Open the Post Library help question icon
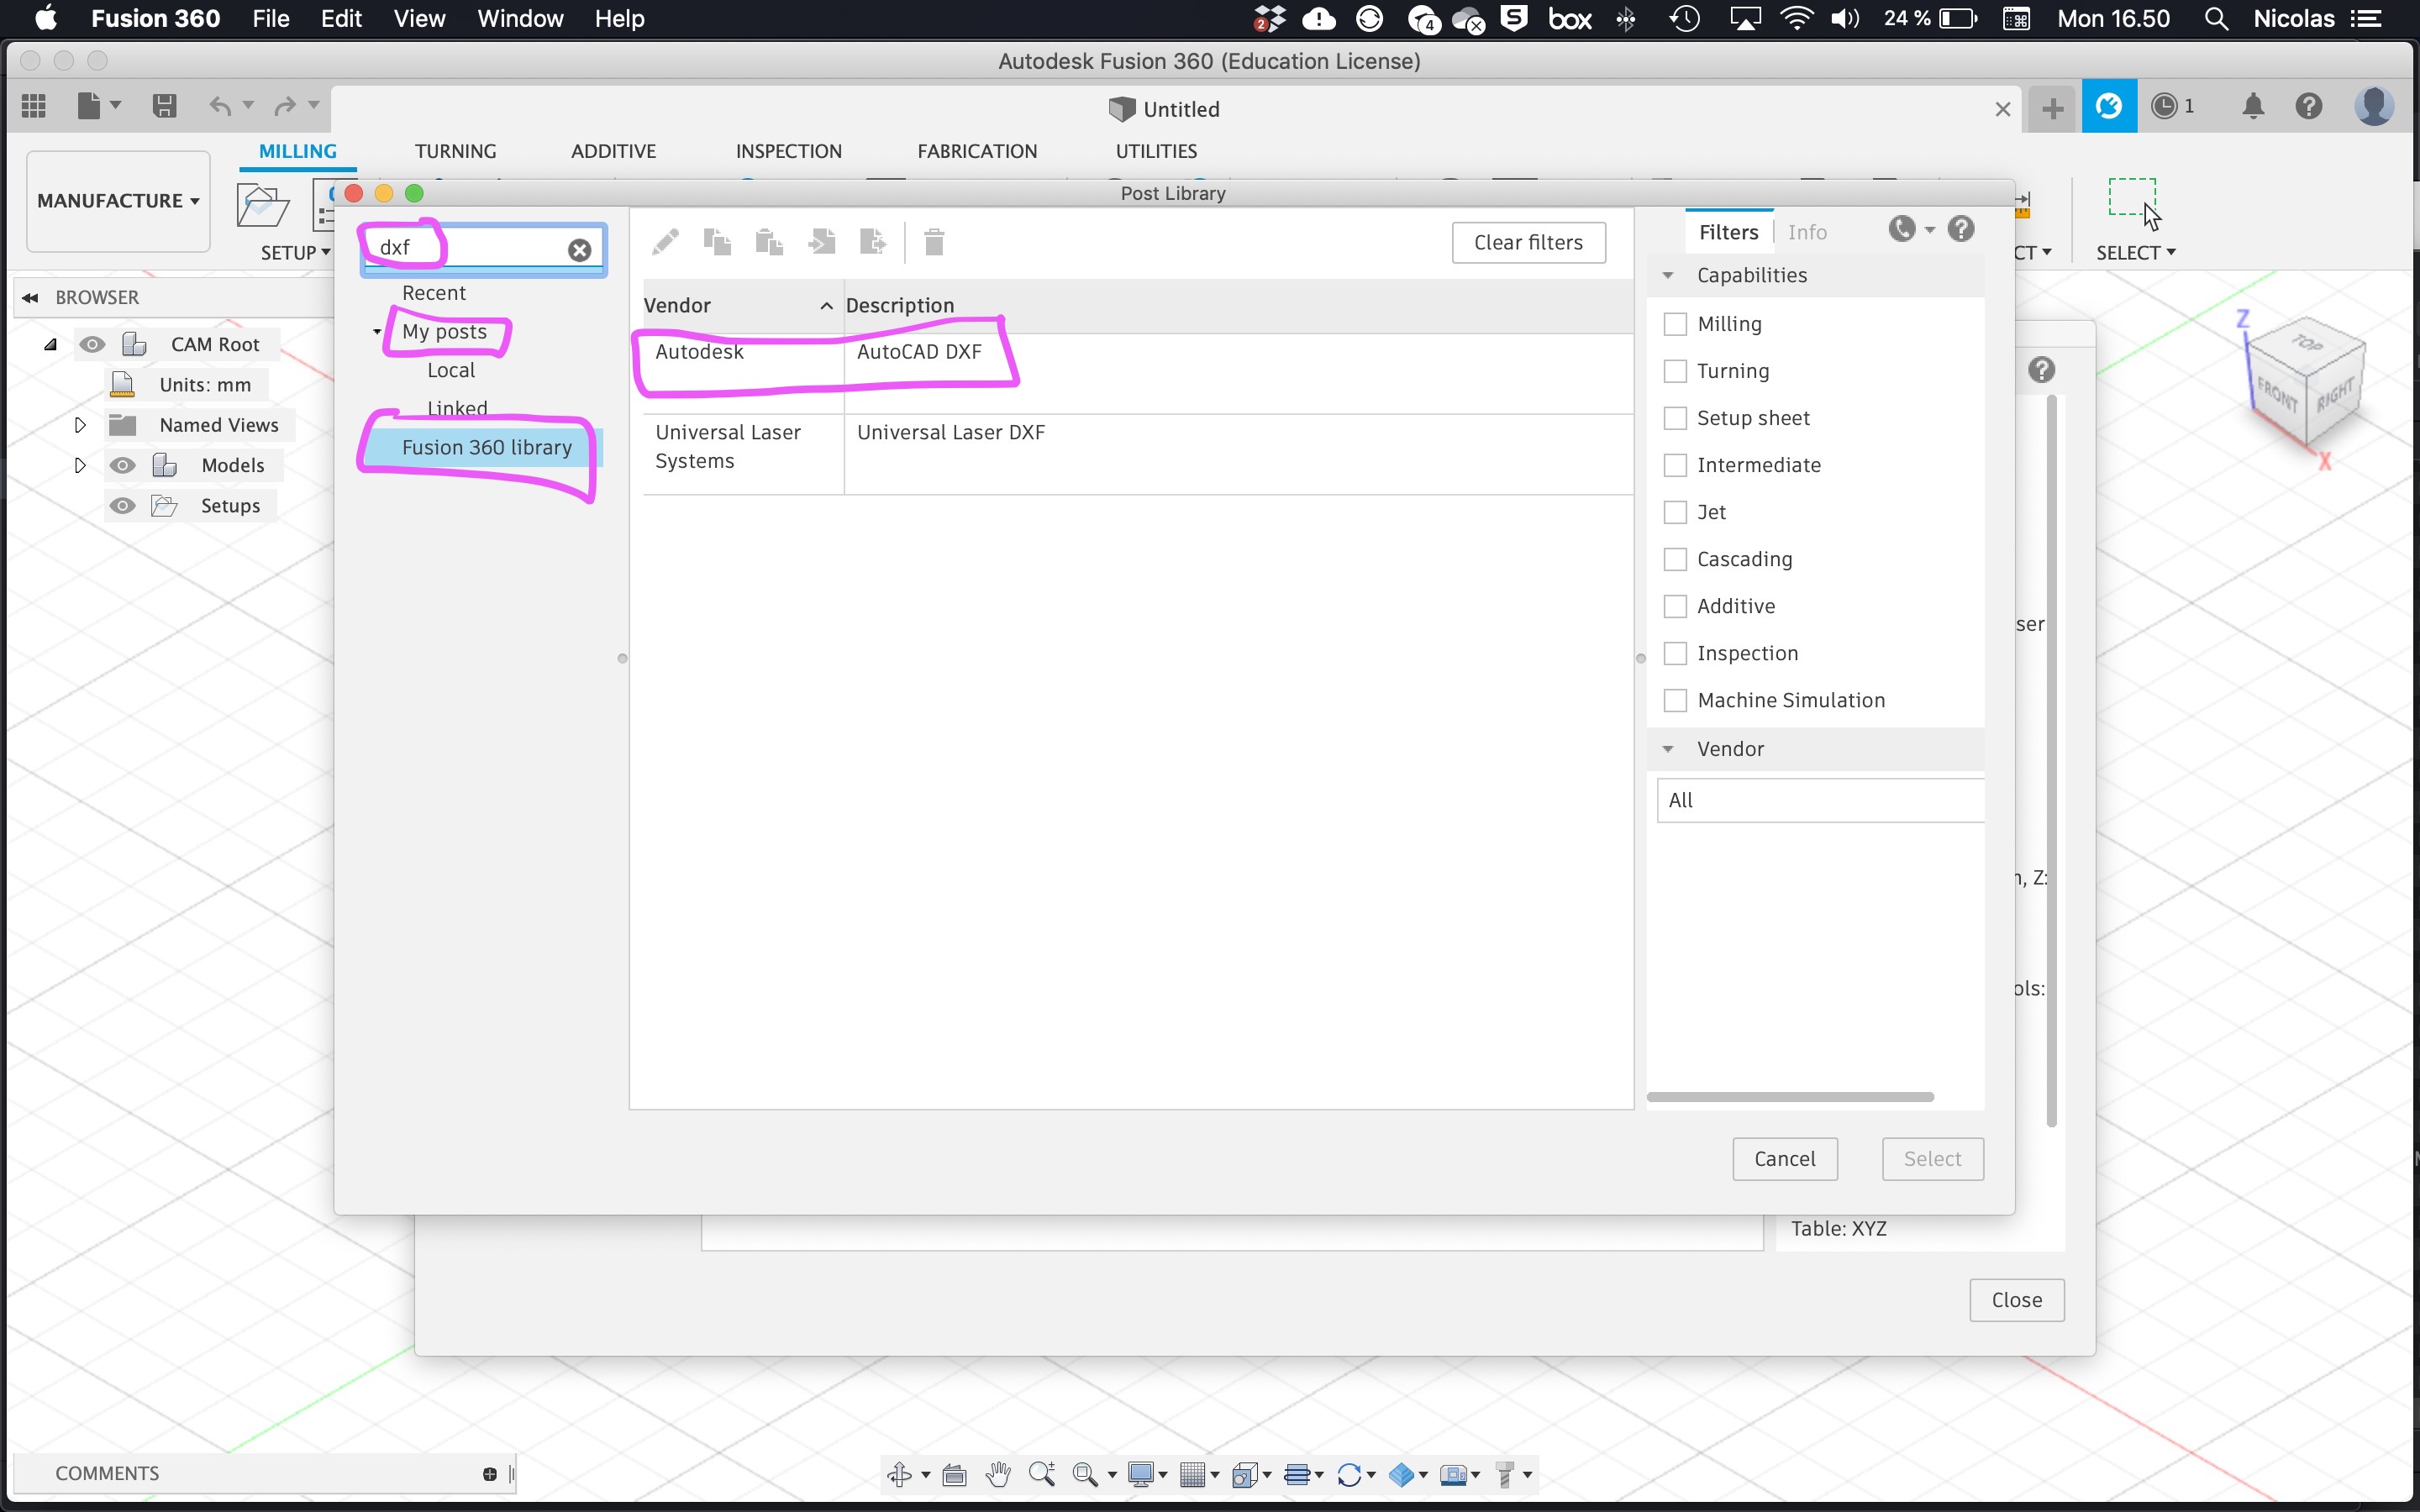This screenshot has width=2420, height=1512. 1961,229
